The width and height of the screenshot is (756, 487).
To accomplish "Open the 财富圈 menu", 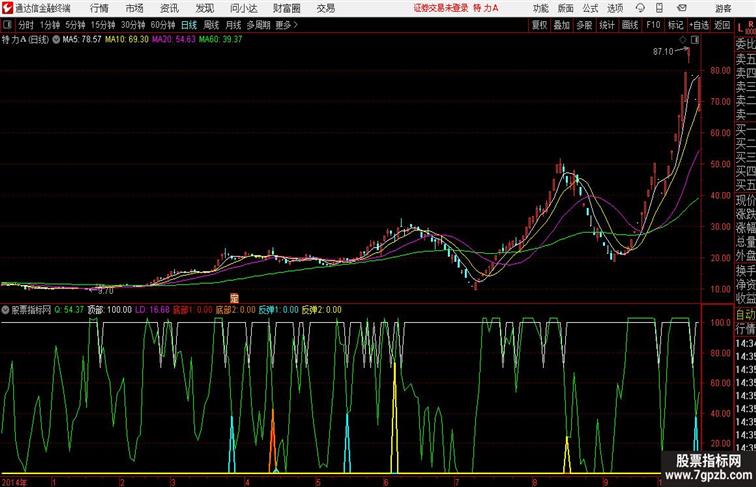I will point(287,8).
